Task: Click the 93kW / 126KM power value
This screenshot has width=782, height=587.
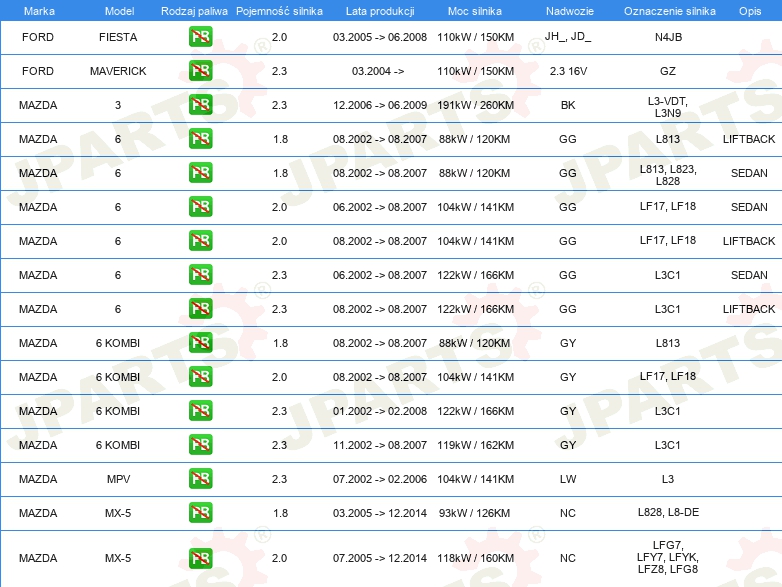Action: [x=474, y=513]
